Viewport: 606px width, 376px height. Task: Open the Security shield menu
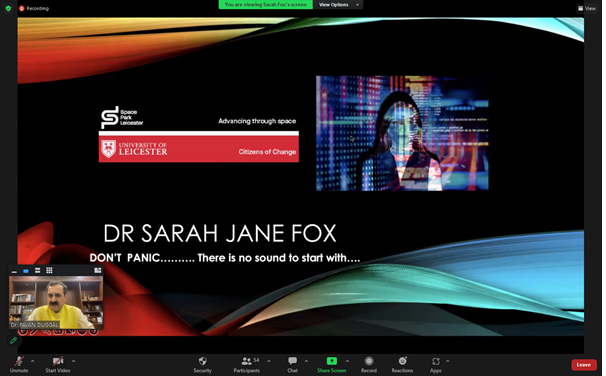[203, 364]
